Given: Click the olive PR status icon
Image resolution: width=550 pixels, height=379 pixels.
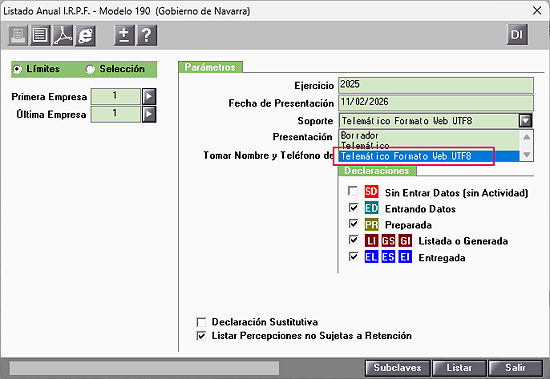Looking at the screenshot, I should (x=371, y=225).
